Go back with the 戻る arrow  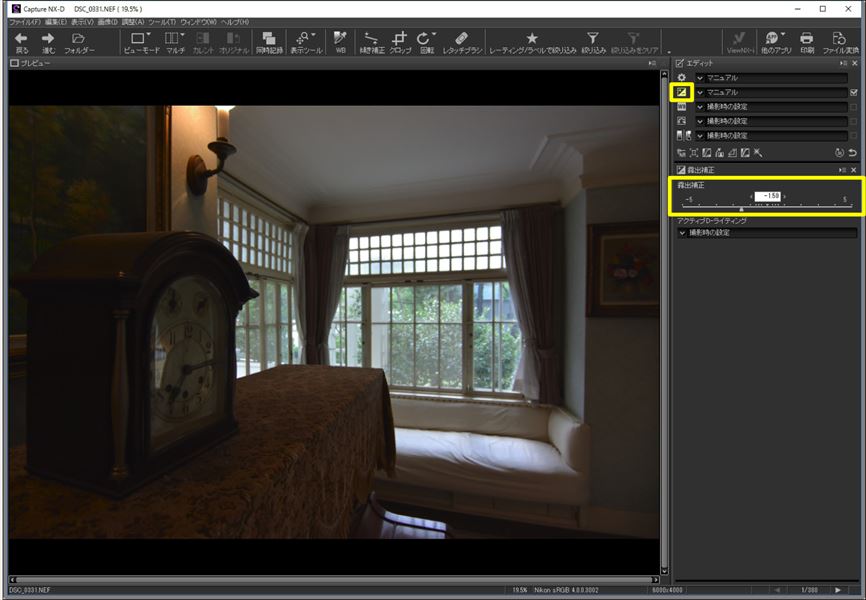[x=21, y=42]
